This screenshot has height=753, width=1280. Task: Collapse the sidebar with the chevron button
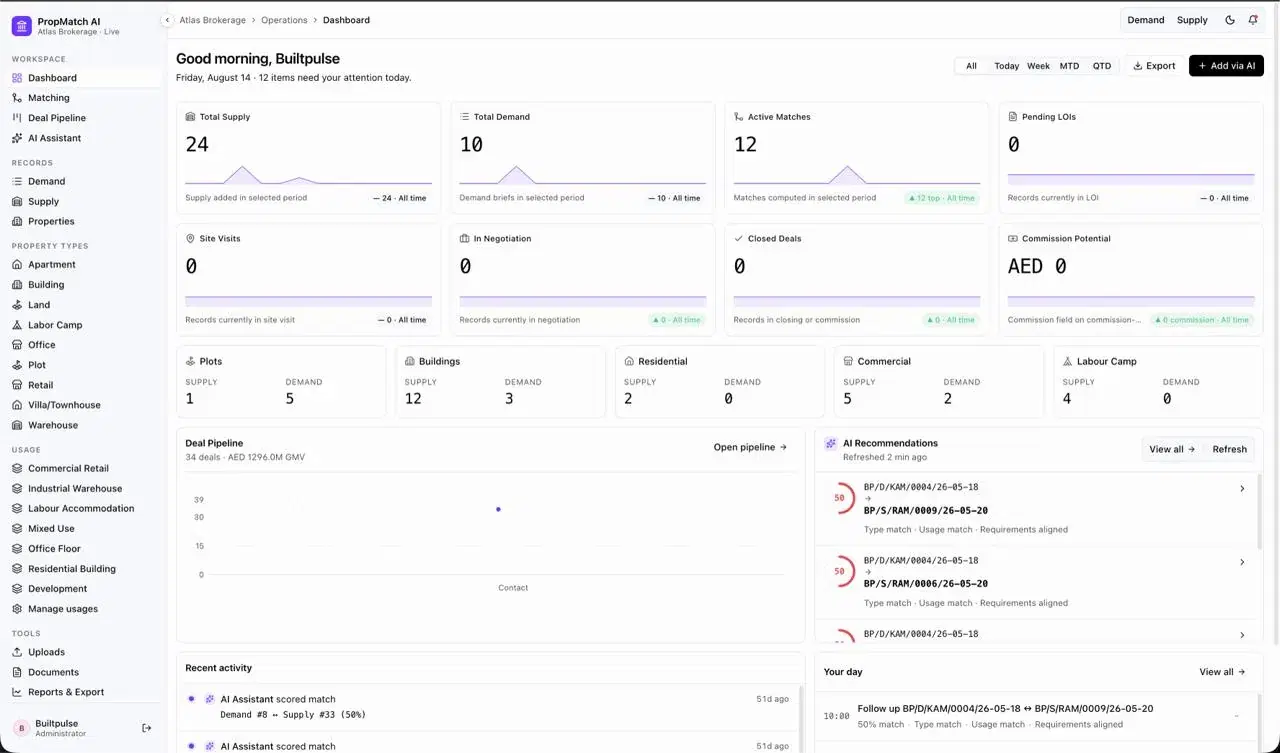[167, 20]
